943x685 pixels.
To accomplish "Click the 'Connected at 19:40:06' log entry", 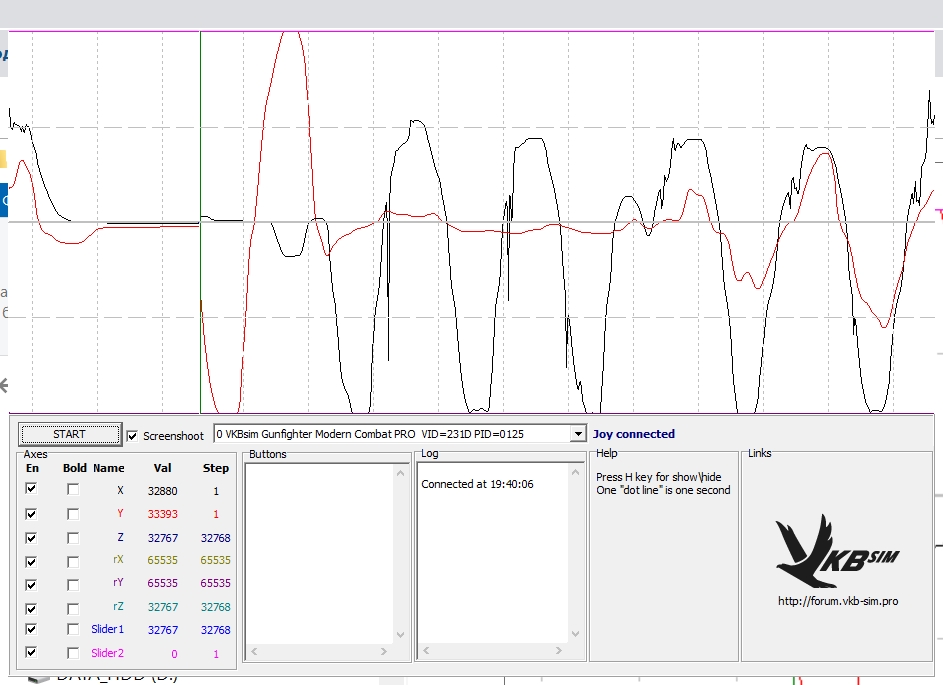I will pos(477,484).
